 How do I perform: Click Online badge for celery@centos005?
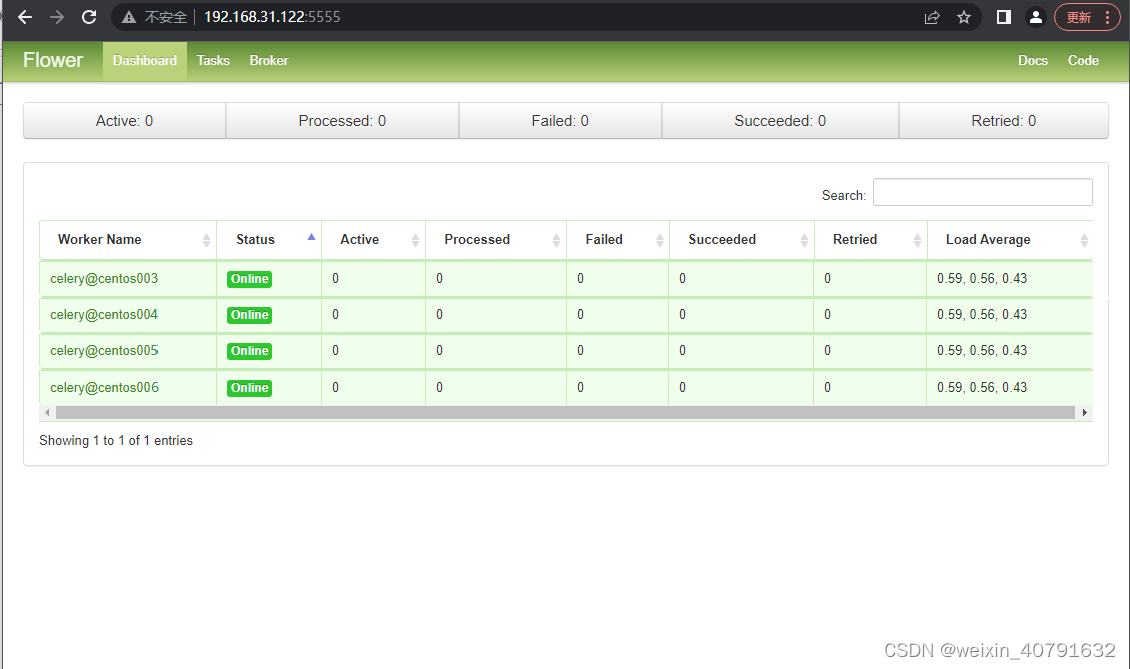tap(249, 351)
